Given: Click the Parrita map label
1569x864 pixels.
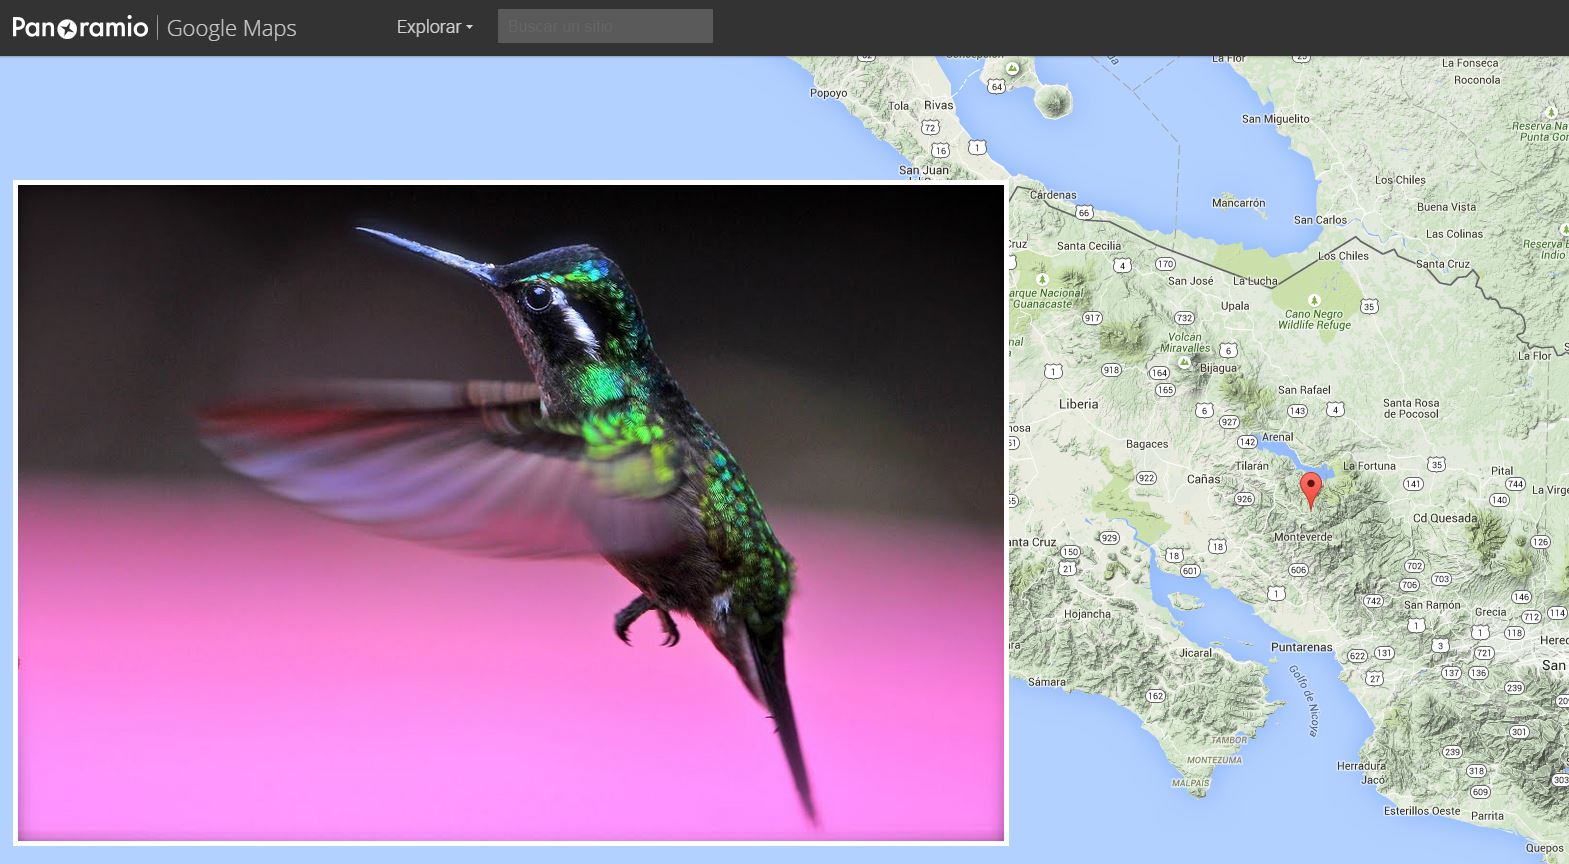Looking at the screenshot, I should 1487,816.
